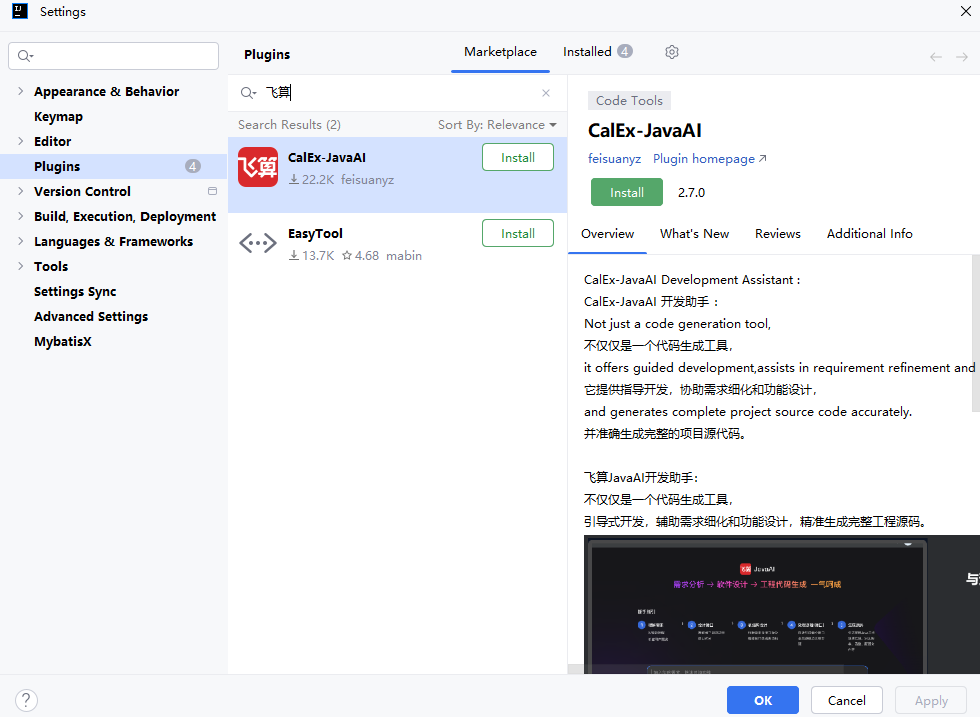Click the IntelliJ IDEA logo in title bar

[20, 11]
